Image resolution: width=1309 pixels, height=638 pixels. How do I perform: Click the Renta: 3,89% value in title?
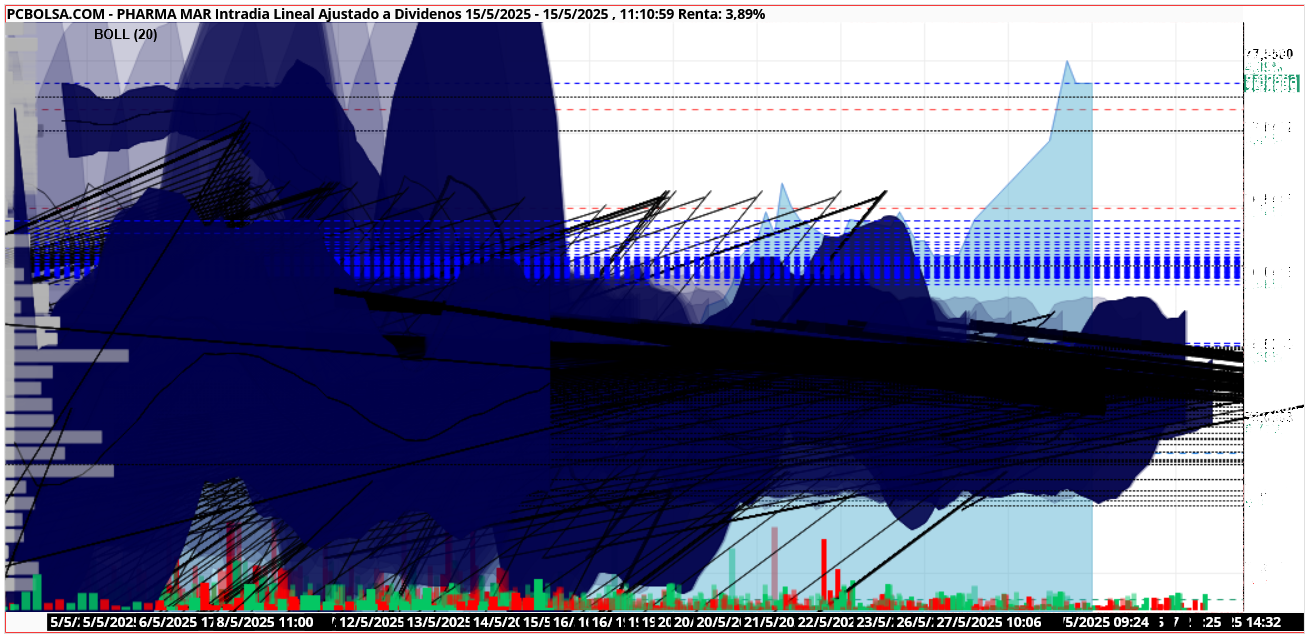point(721,14)
